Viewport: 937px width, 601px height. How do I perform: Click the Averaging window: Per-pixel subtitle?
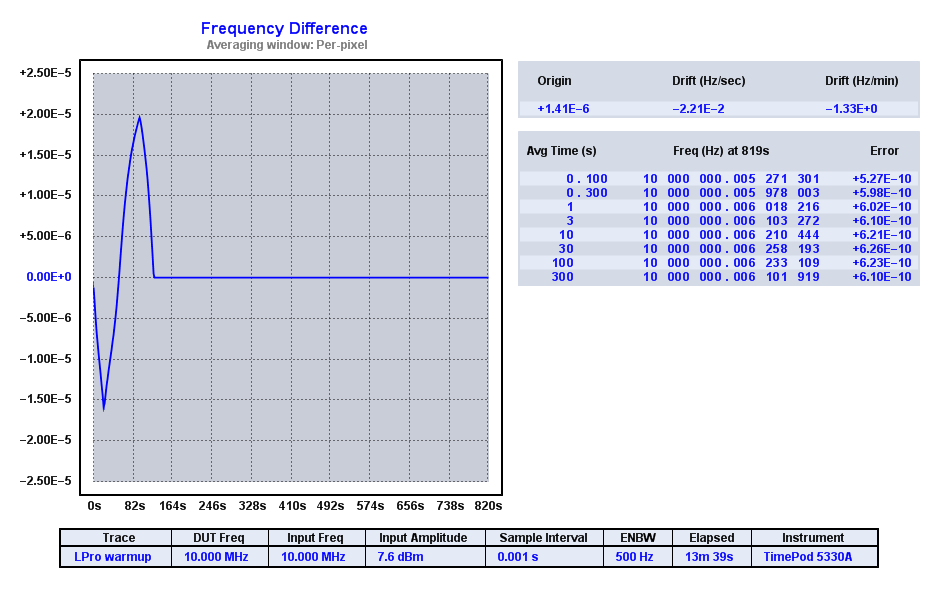tap(286, 45)
